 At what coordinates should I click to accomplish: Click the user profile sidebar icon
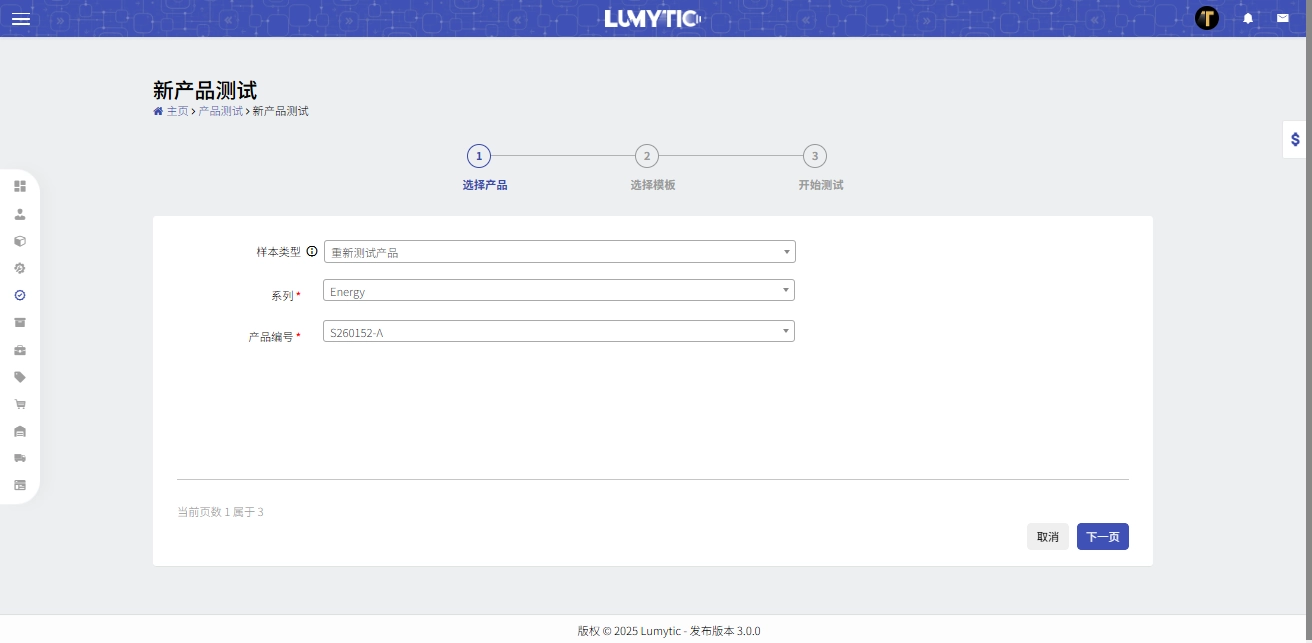[x=20, y=214]
